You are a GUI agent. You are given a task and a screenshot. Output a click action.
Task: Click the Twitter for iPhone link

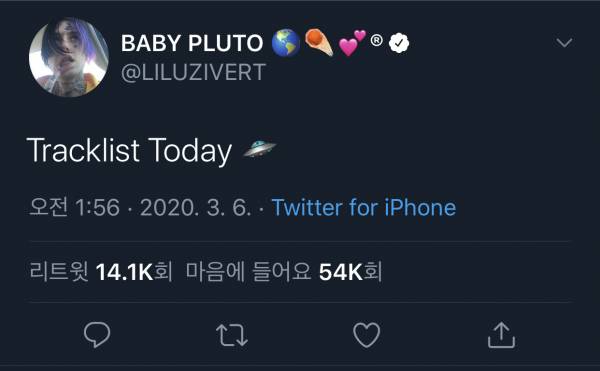(x=364, y=208)
